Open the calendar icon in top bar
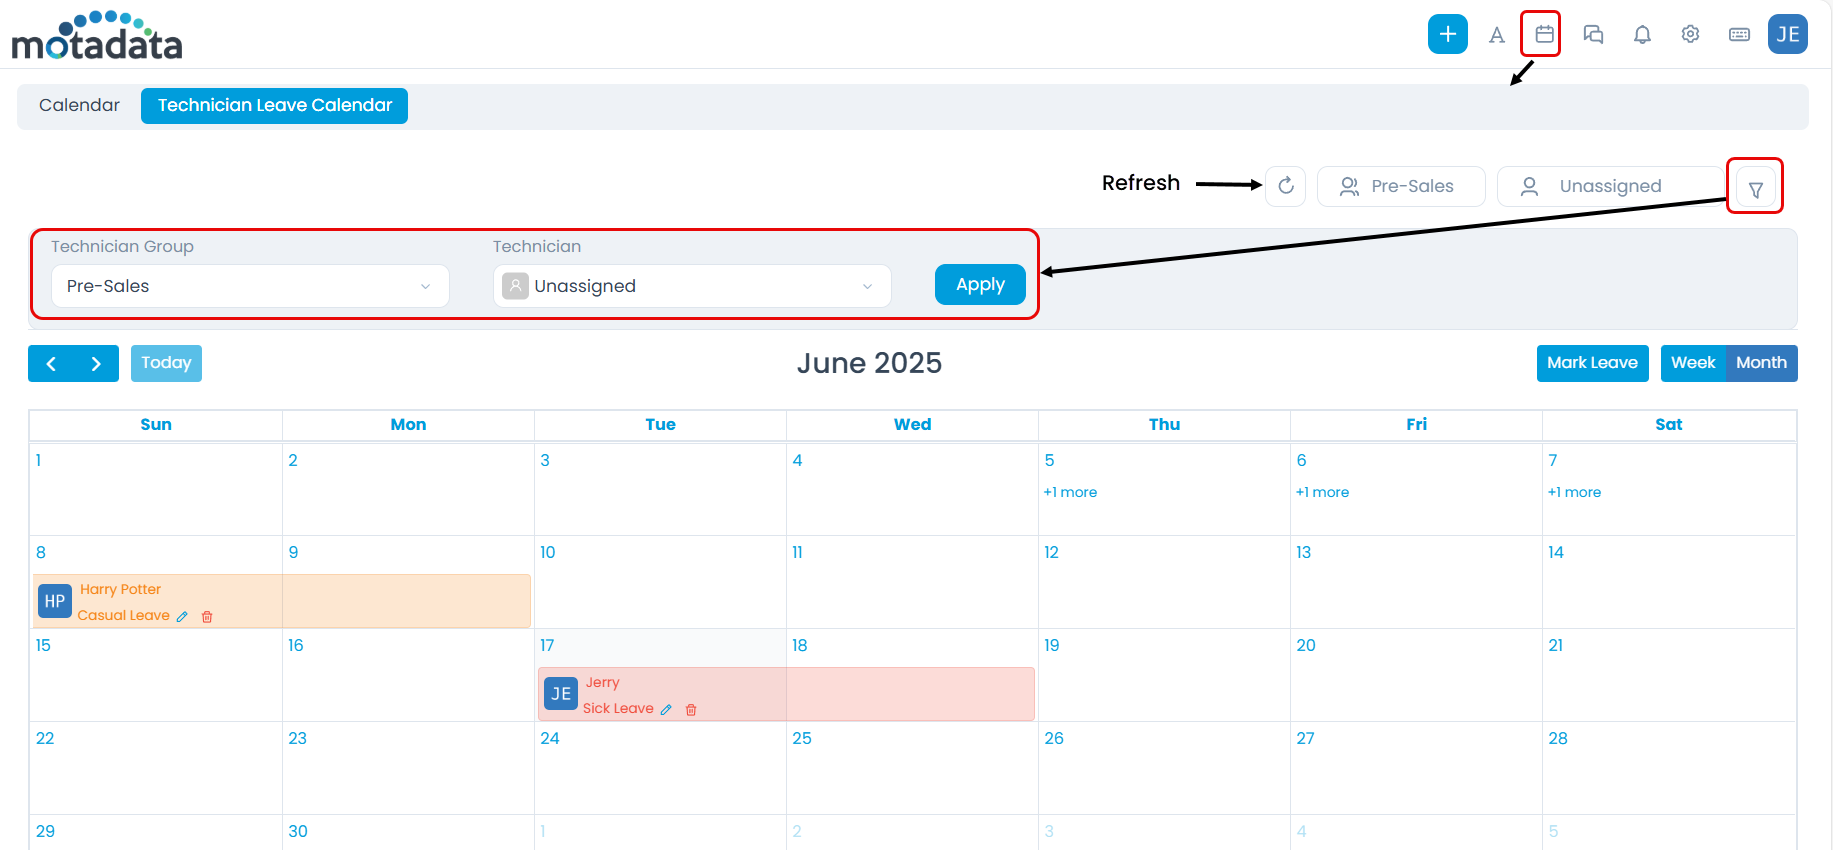Image resolution: width=1833 pixels, height=850 pixels. pos(1544,34)
